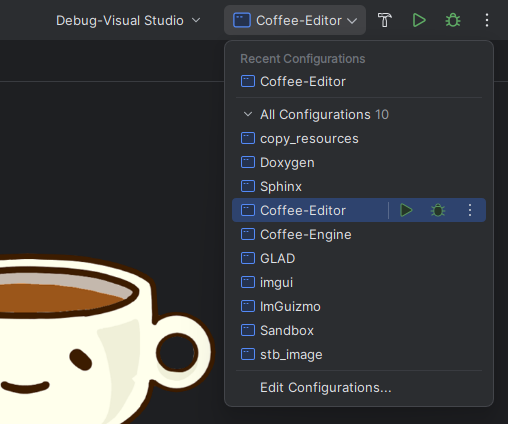Click the Coffee-Engine target icon
This screenshot has width=508, height=424.
248,234
